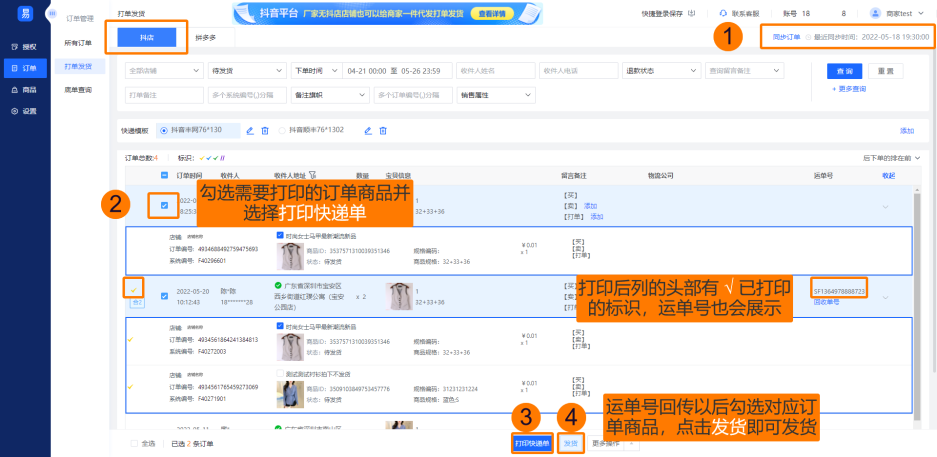Open the 下单时间 dropdown

tap(316, 70)
